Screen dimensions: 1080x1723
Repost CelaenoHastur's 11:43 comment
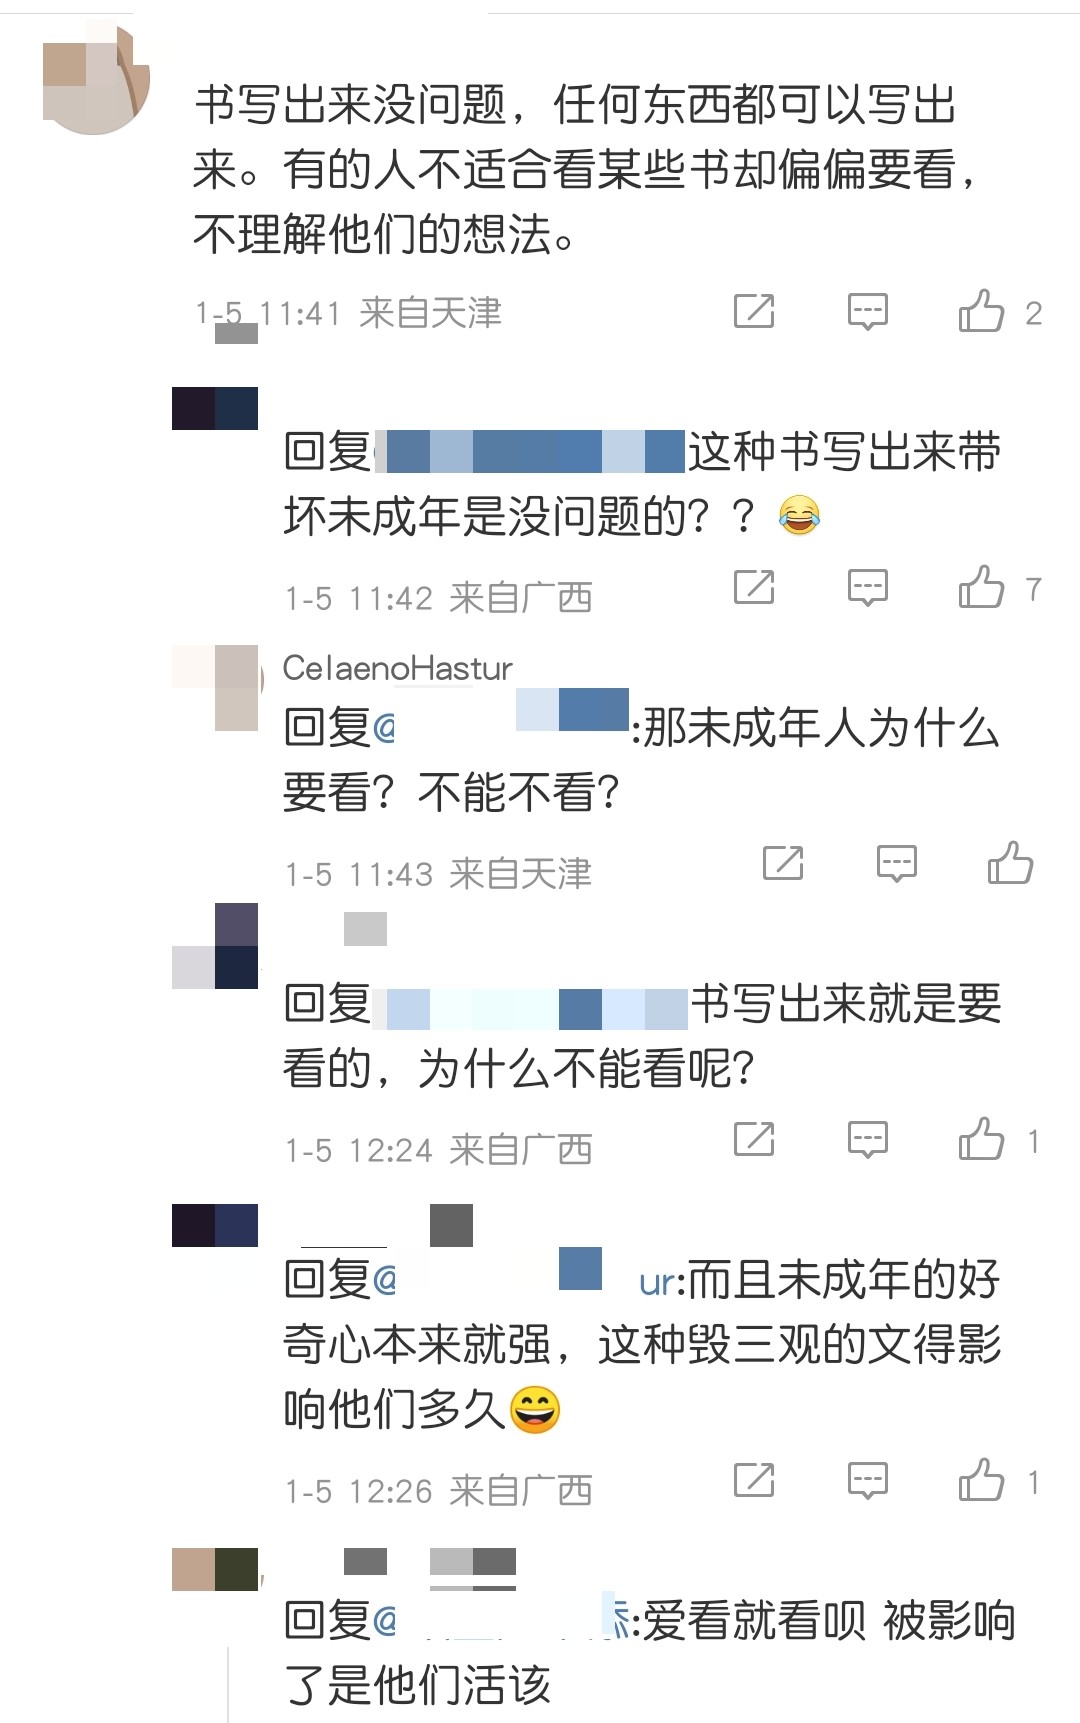tap(783, 863)
